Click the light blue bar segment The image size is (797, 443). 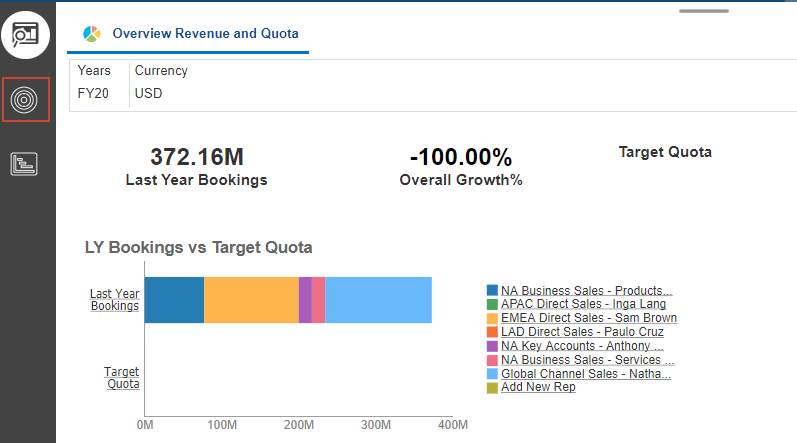coord(378,300)
